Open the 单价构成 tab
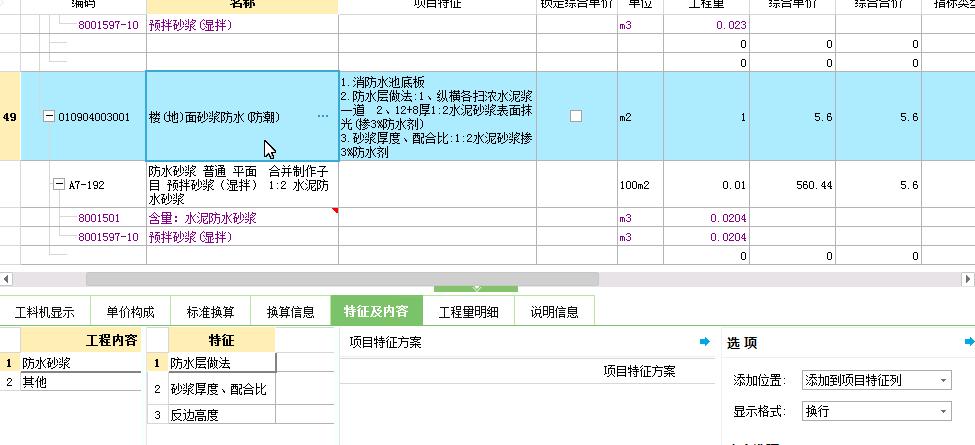The image size is (975, 445). click(x=130, y=311)
